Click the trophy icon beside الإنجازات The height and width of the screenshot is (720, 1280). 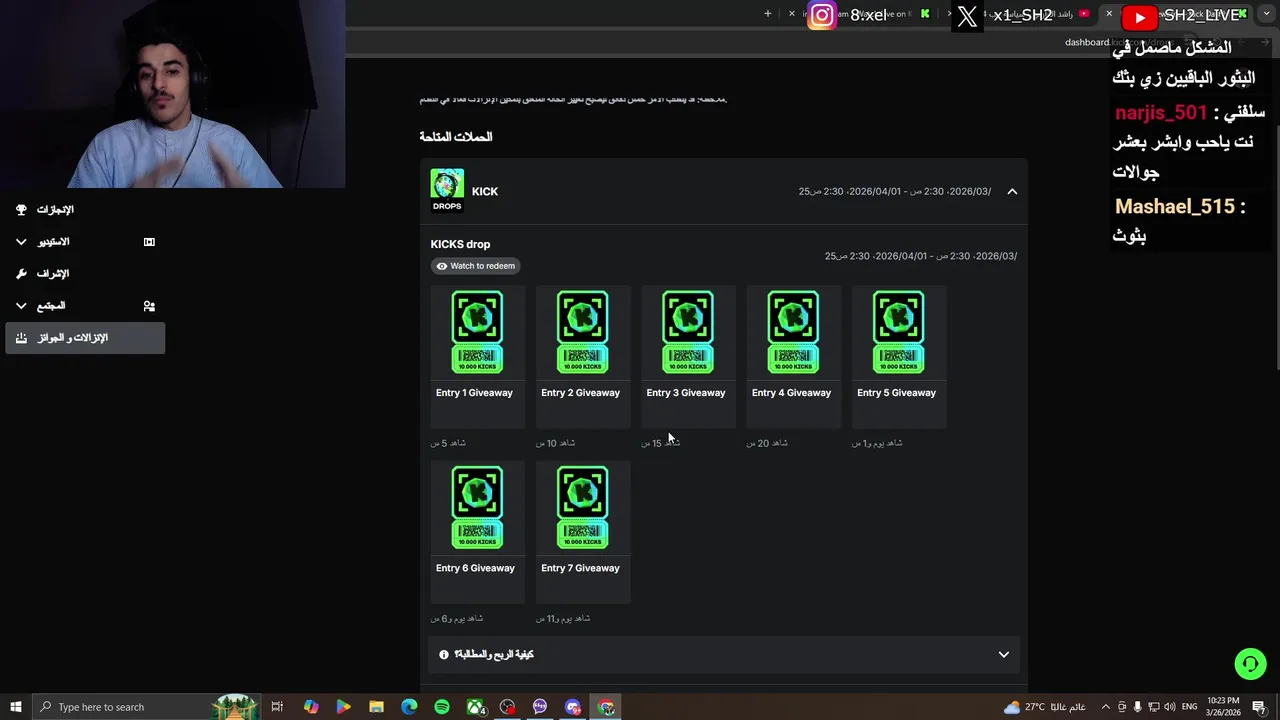click(21, 210)
